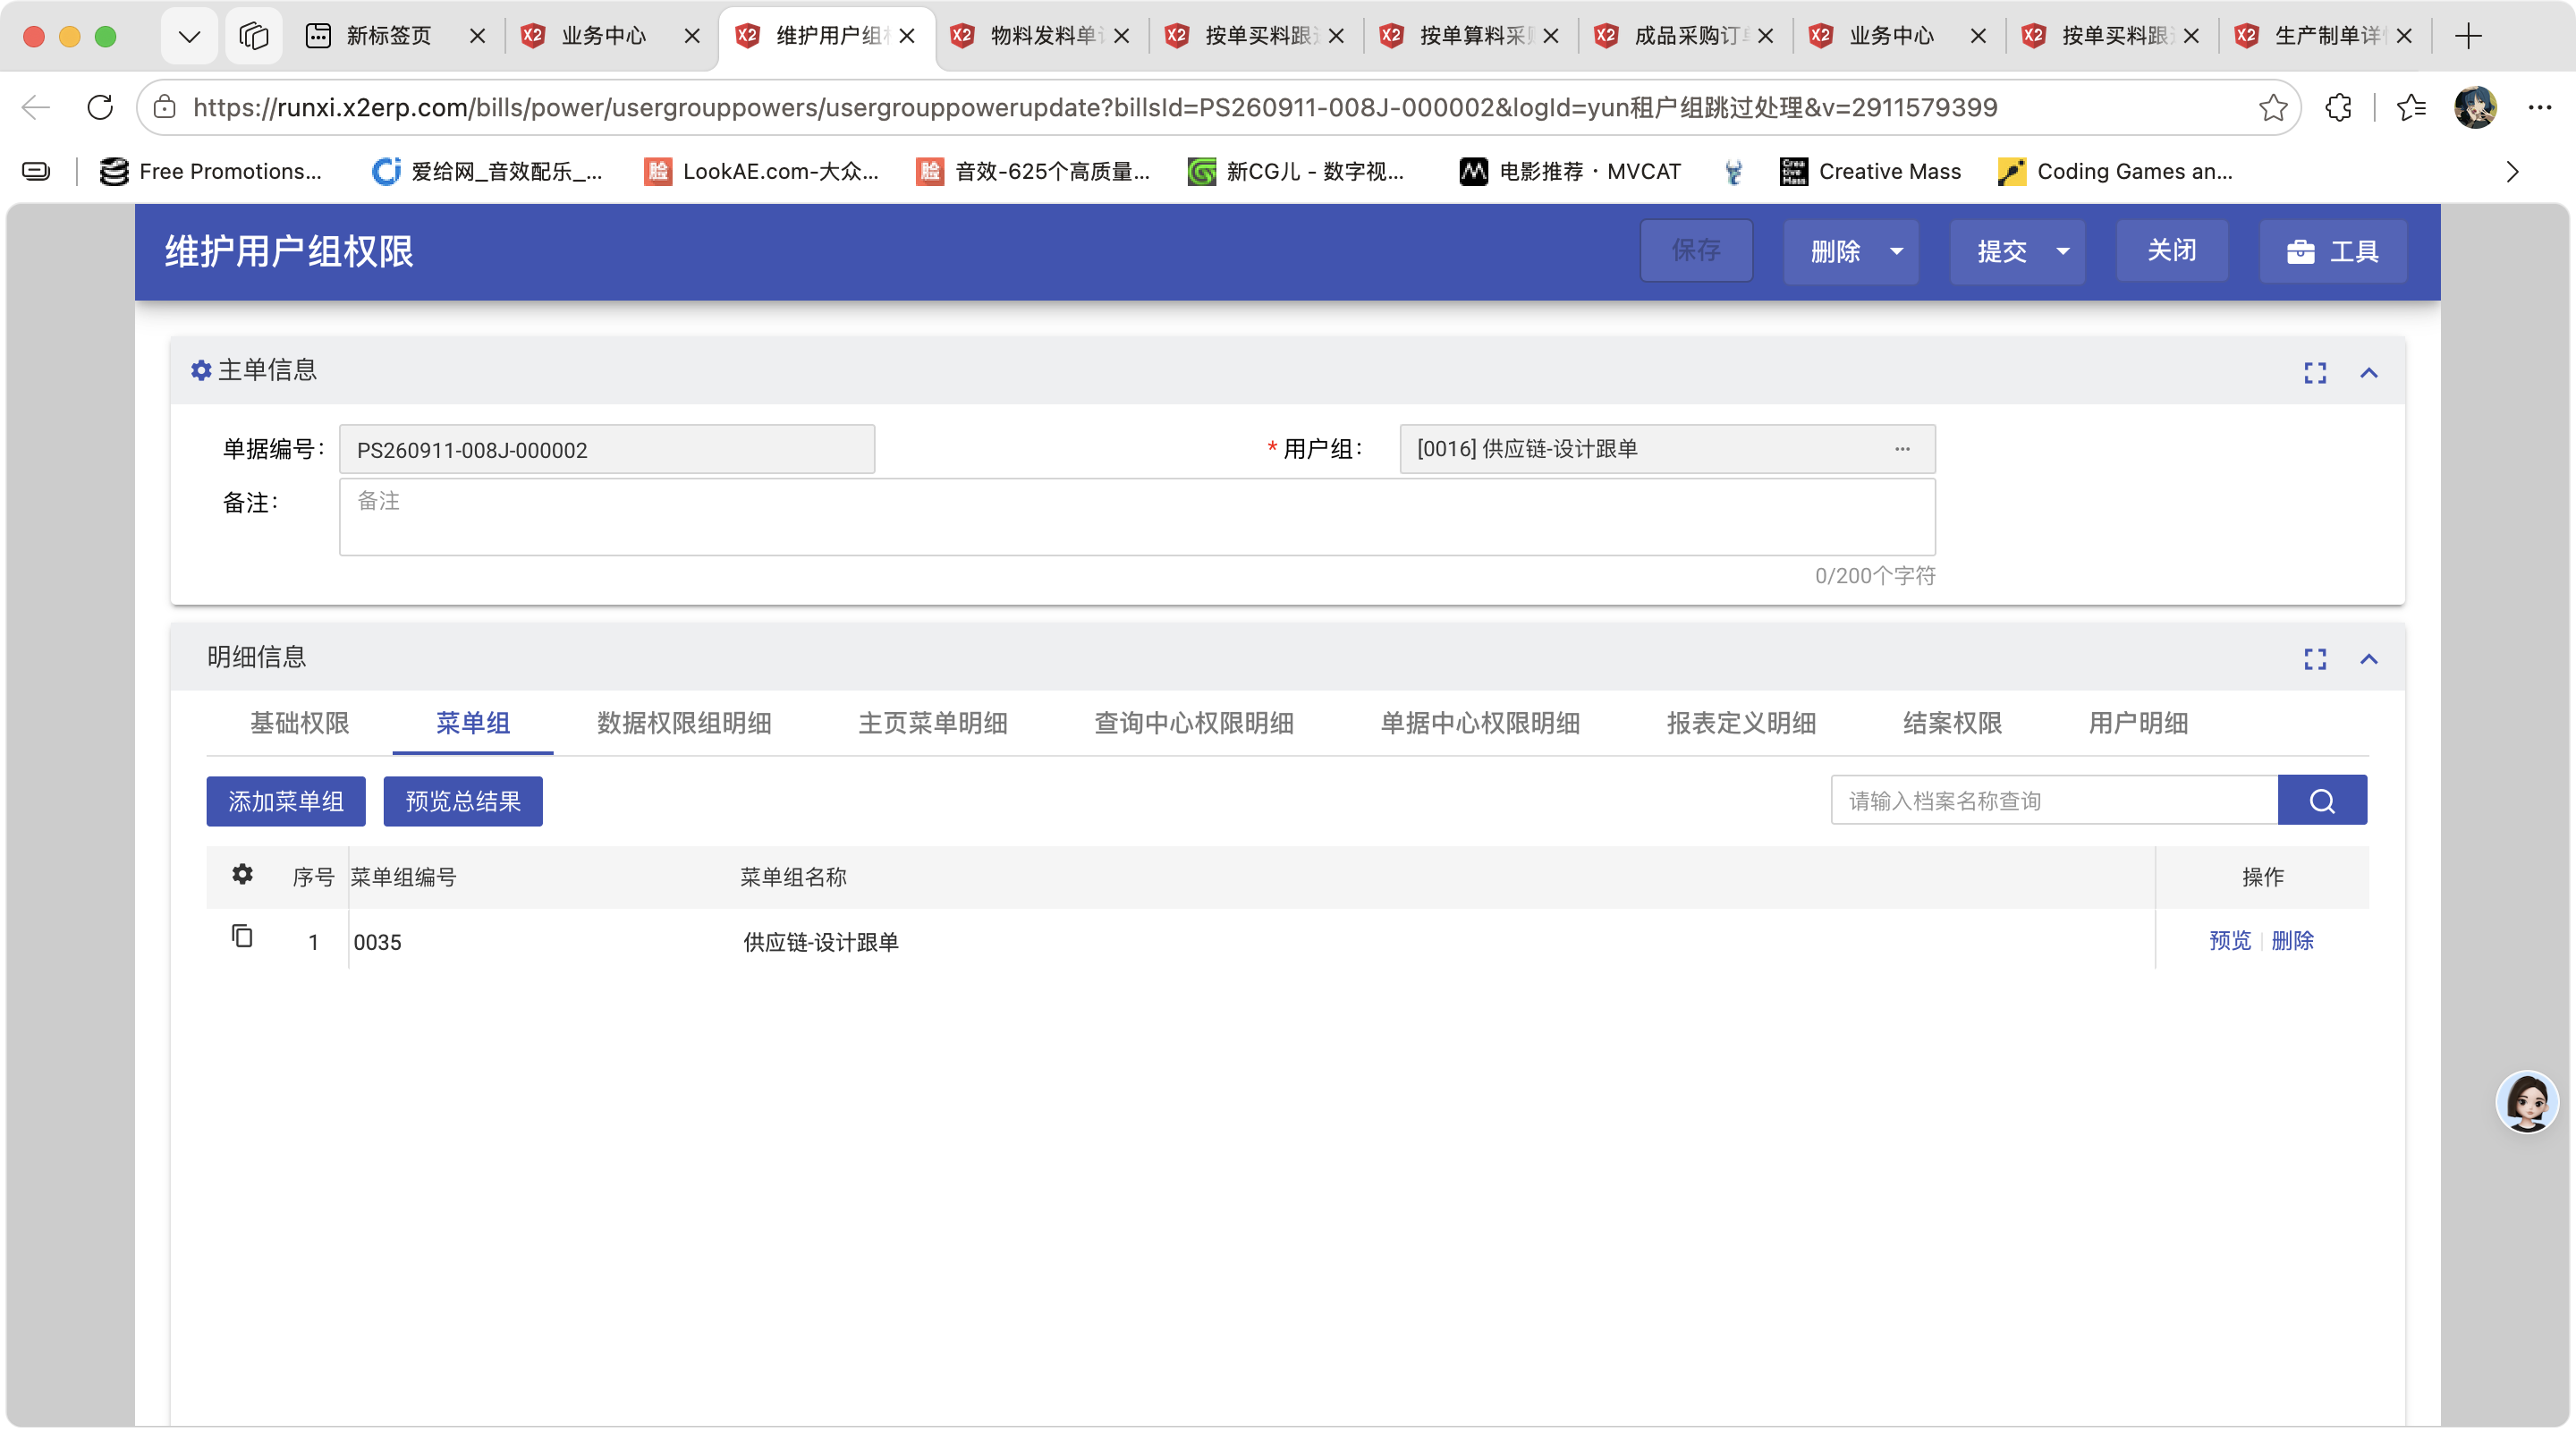
Task: Focus the 档案名称 search field
Action: 2054,800
